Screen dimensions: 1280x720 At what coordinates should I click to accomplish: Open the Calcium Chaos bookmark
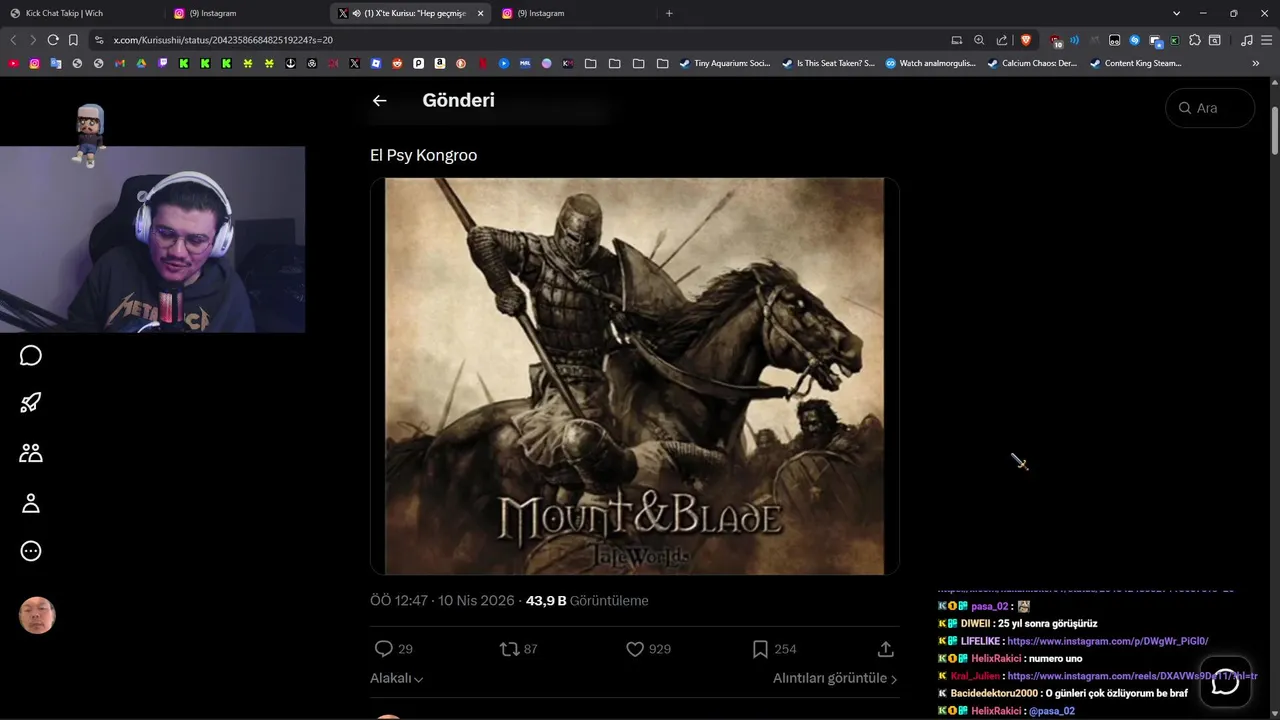1033,63
